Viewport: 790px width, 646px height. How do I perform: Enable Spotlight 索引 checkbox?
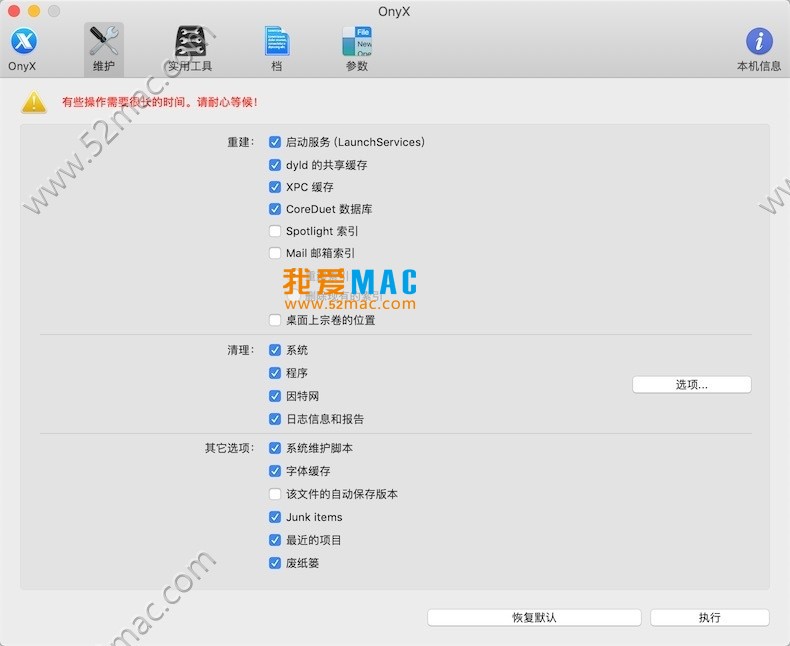[275, 231]
